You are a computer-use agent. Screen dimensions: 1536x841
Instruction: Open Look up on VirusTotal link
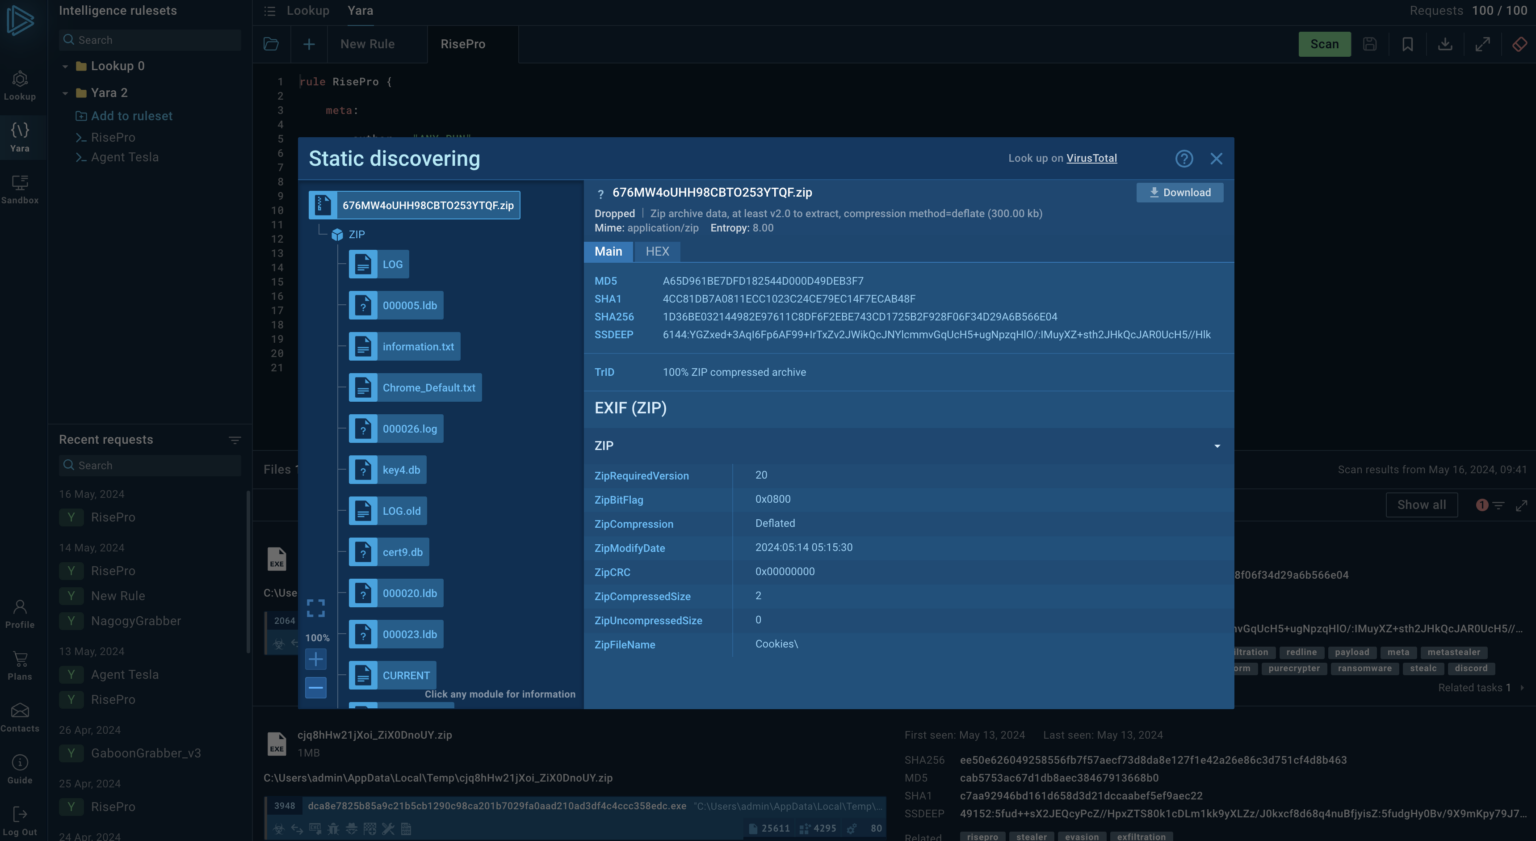point(1090,158)
